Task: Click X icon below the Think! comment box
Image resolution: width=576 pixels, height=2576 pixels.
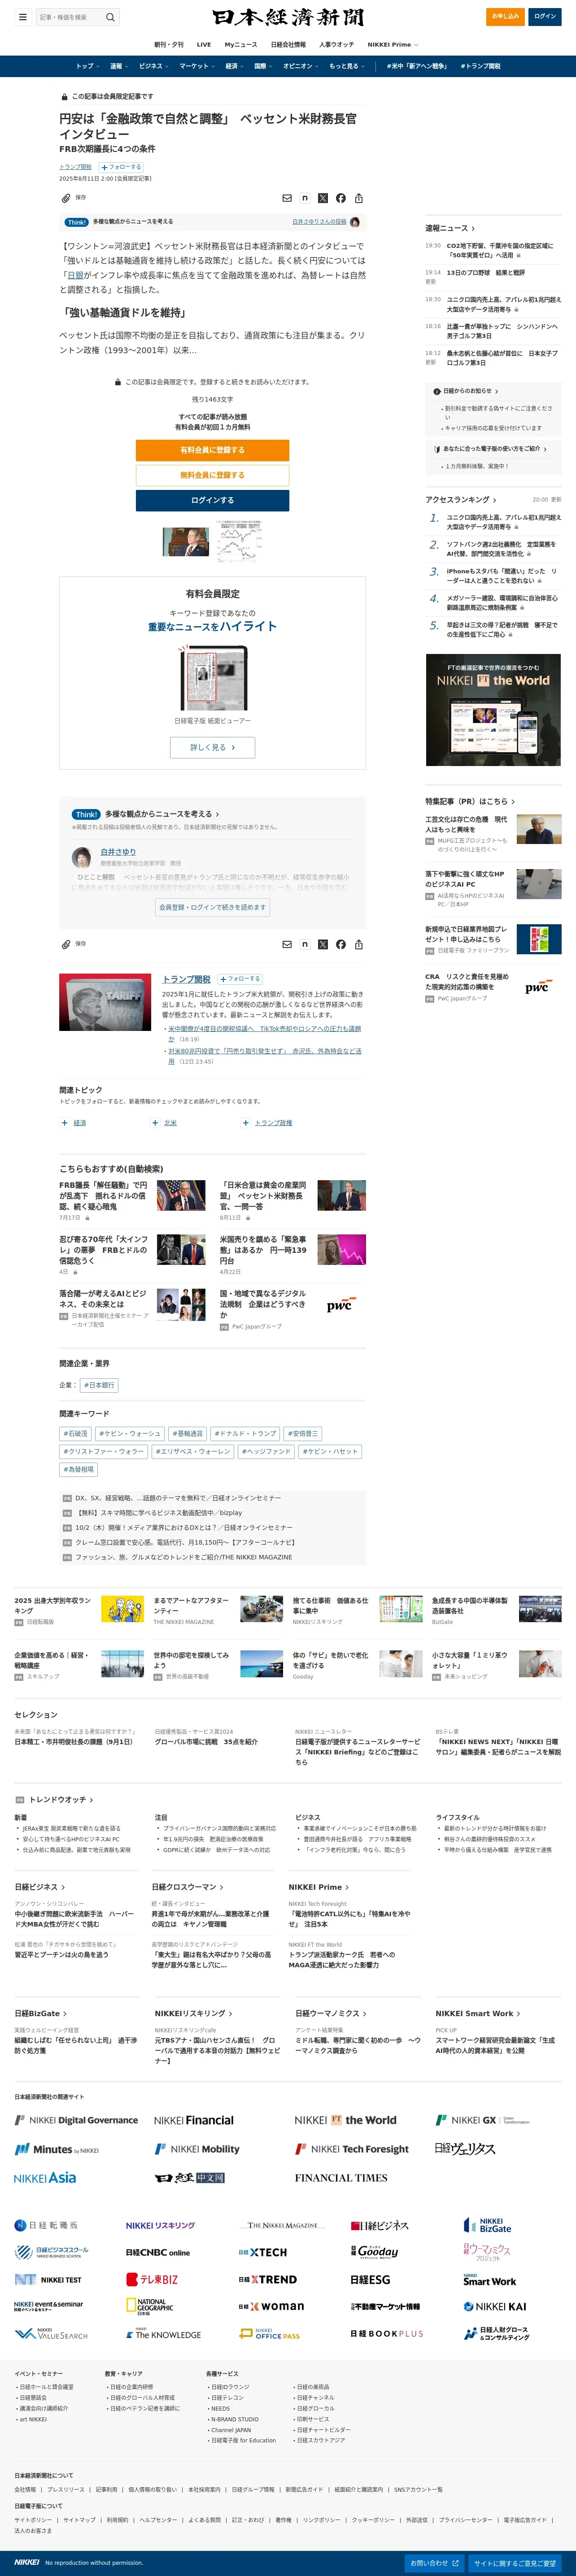Action: [323, 944]
